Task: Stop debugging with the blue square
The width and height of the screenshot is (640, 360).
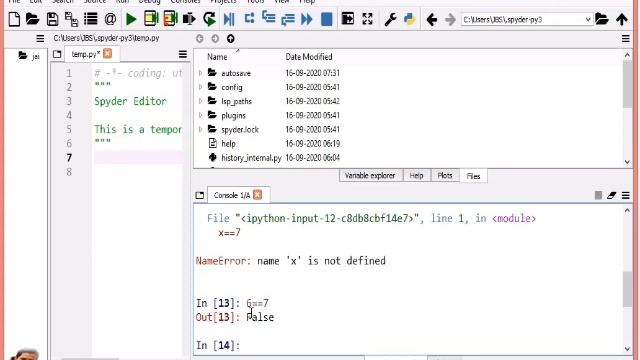Action: pyautogui.click(x=327, y=19)
